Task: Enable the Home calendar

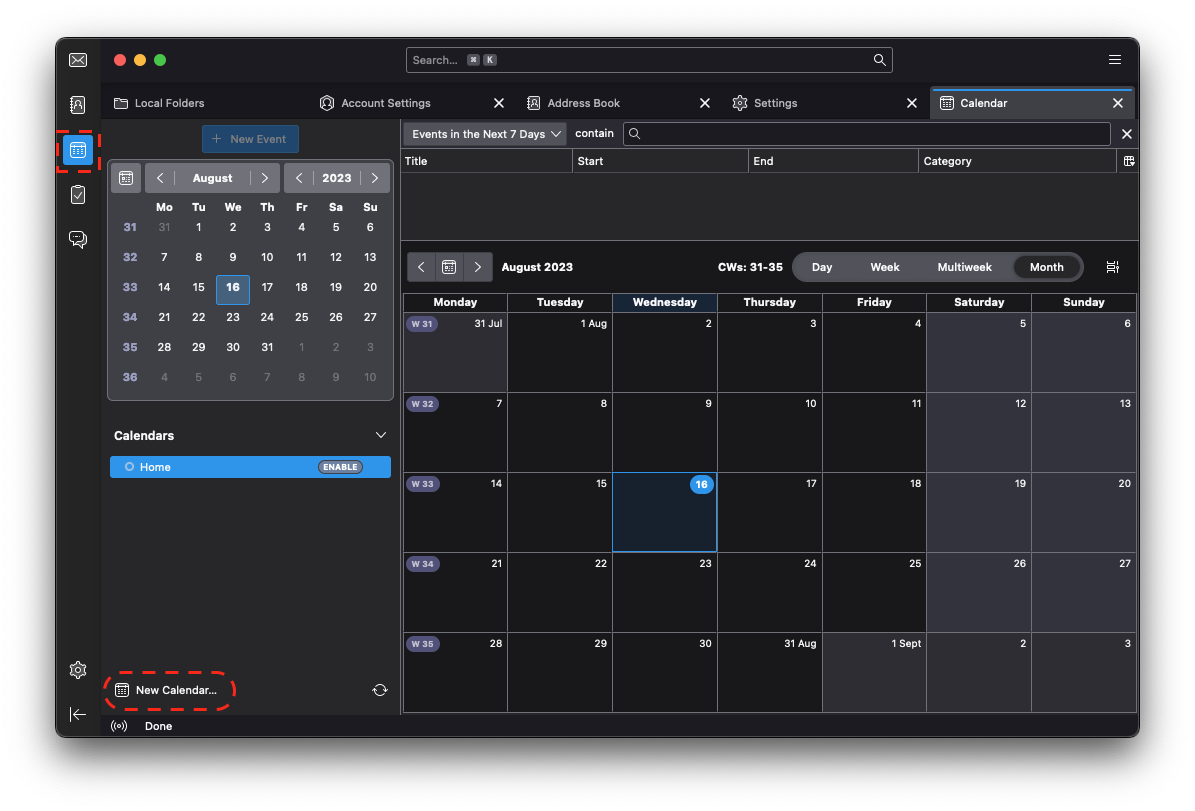Action: [340, 466]
